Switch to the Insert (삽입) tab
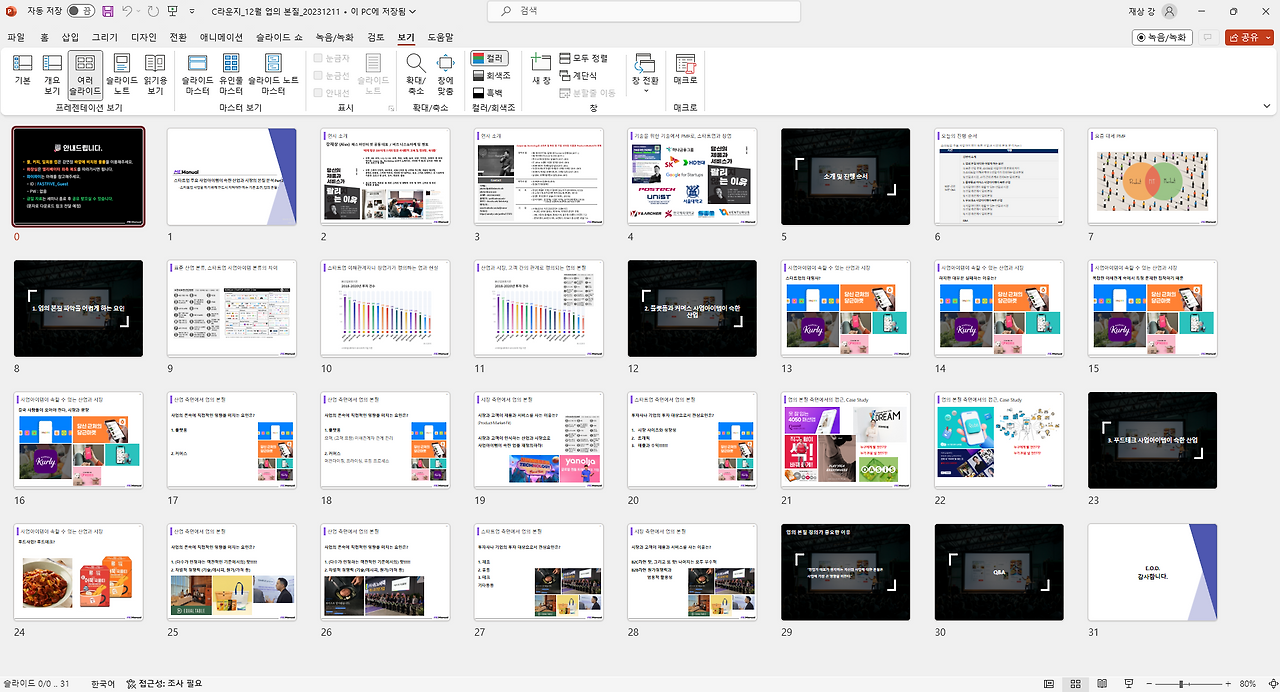This screenshot has width=1280, height=692. click(x=70, y=37)
